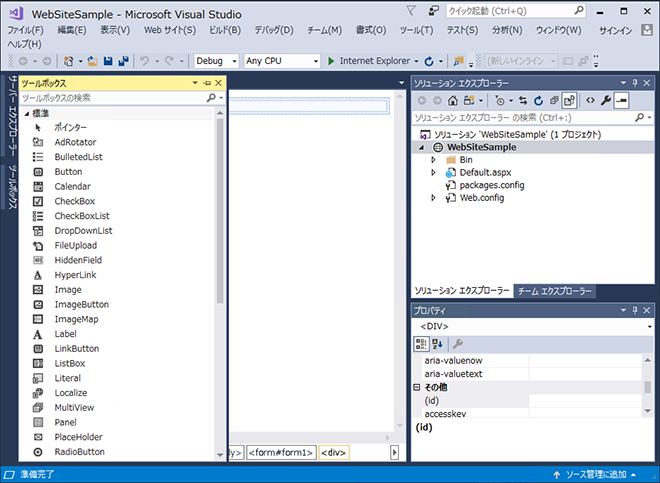Click the Save All toolbar icon
This screenshot has height=483, width=660.
[x=123, y=61]
